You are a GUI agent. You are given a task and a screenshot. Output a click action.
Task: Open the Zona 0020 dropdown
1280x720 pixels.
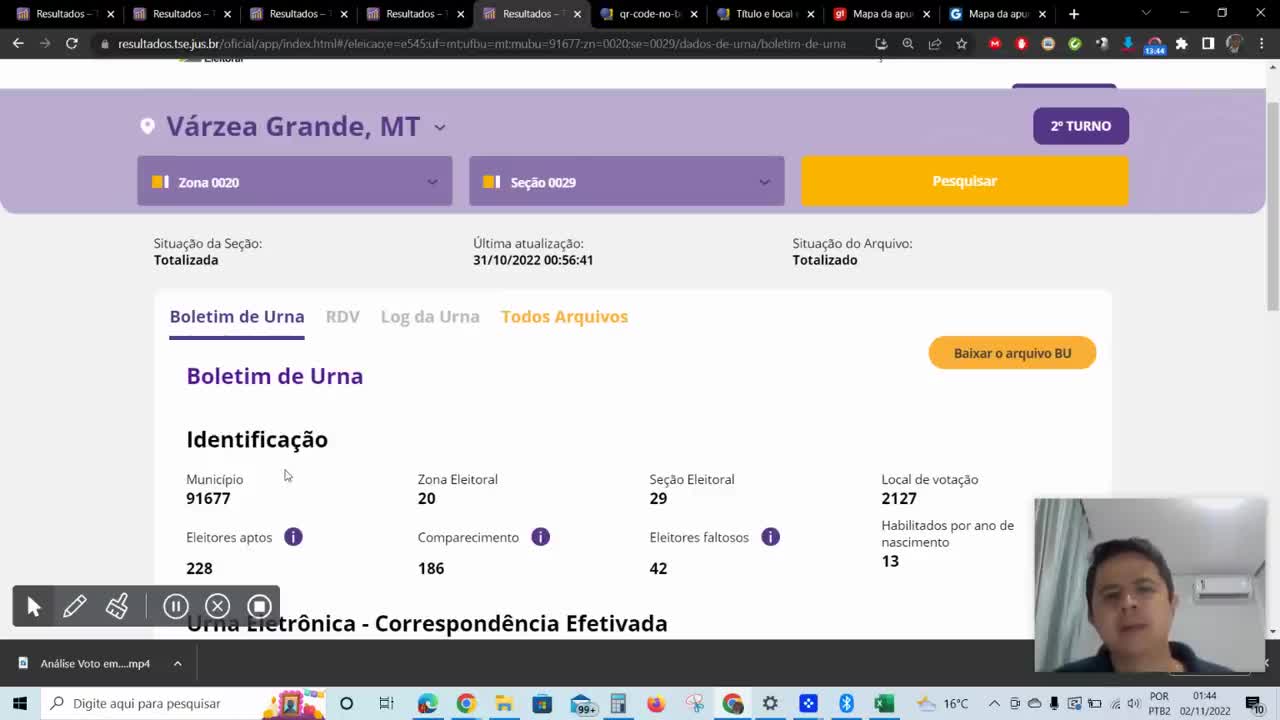pyautogui.click(x=295, y=181)
